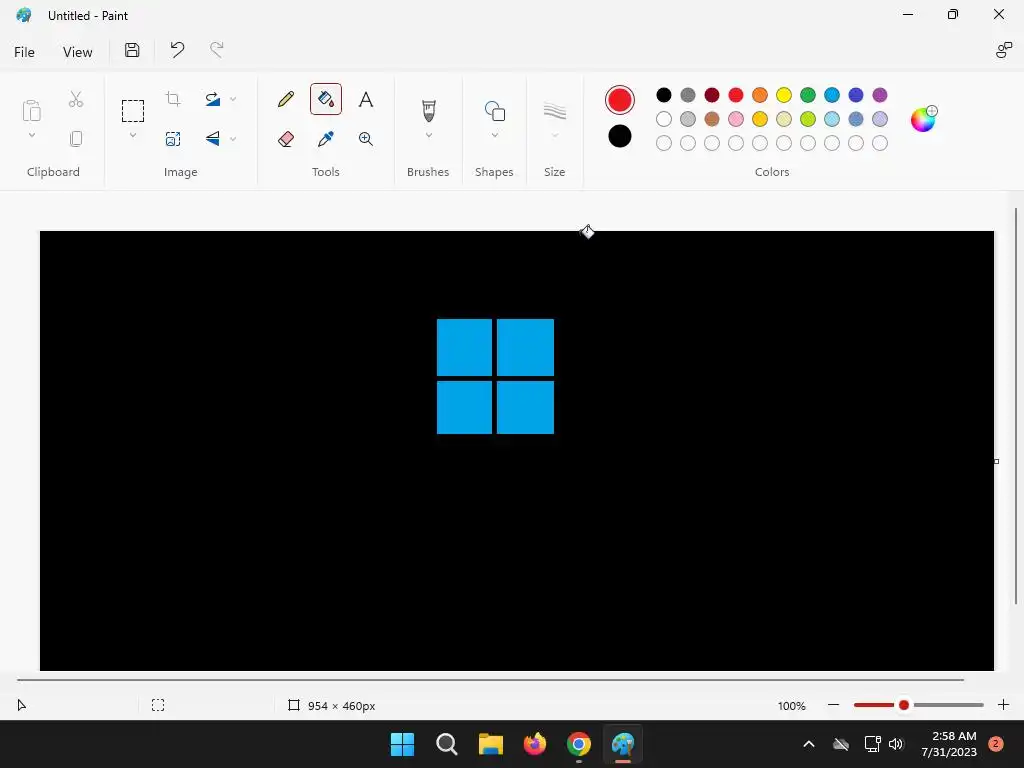
Task: Open the View menu
Action: point(78,52)
